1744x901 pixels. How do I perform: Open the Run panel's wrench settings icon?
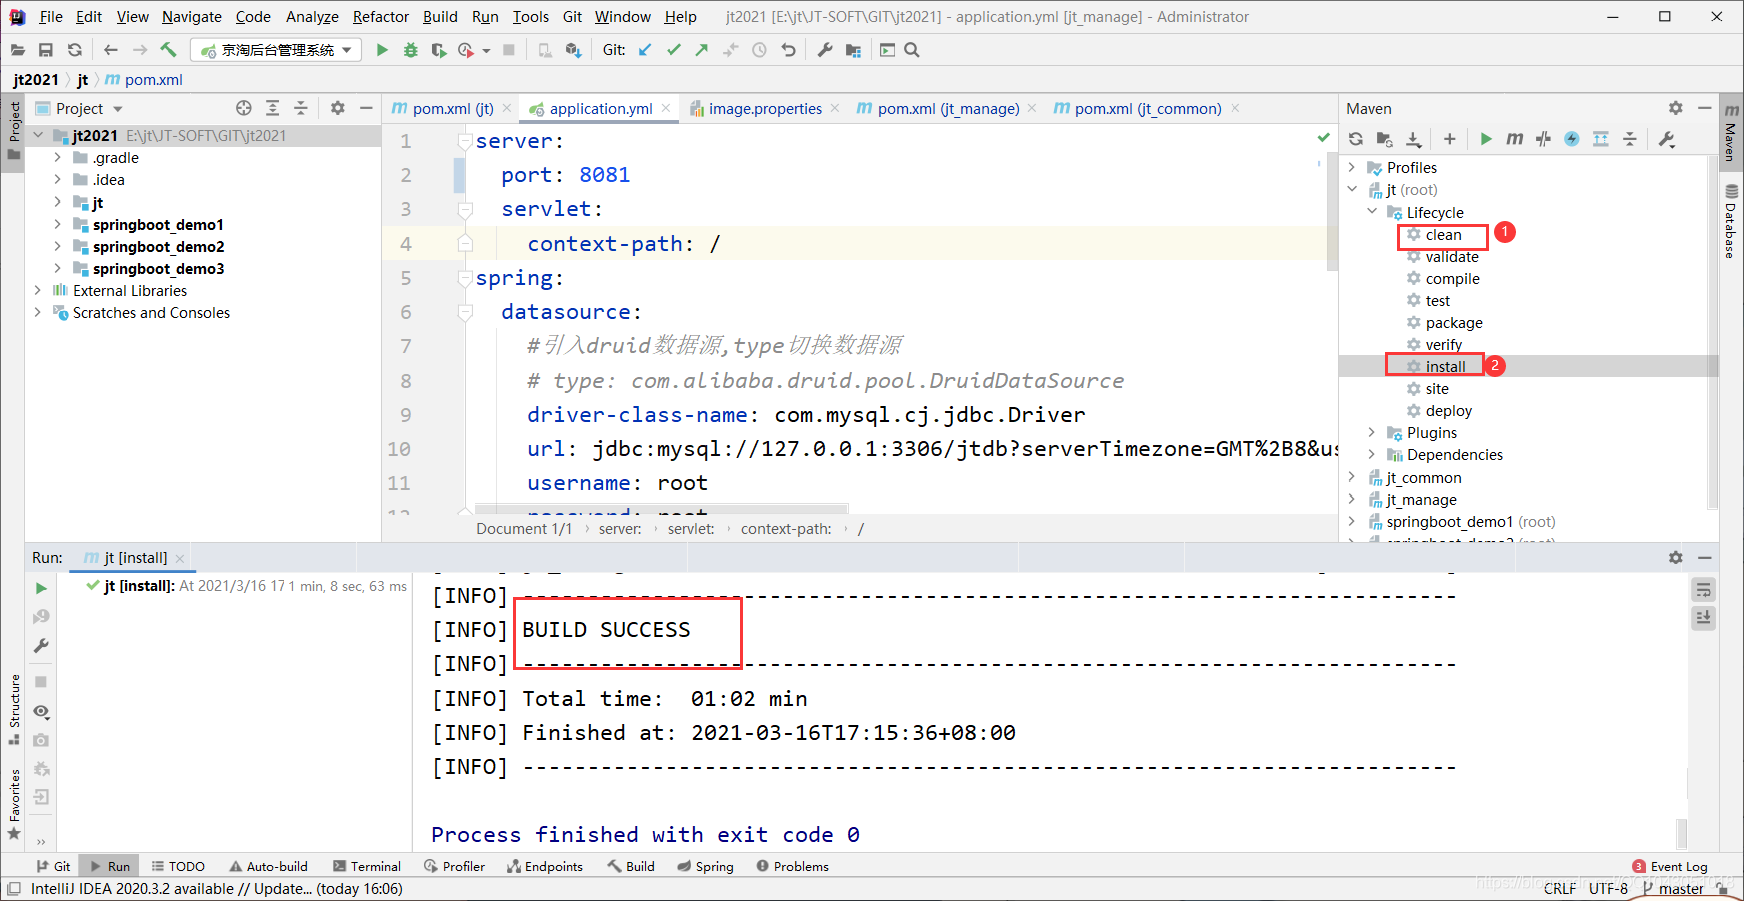tap(41, 646)
